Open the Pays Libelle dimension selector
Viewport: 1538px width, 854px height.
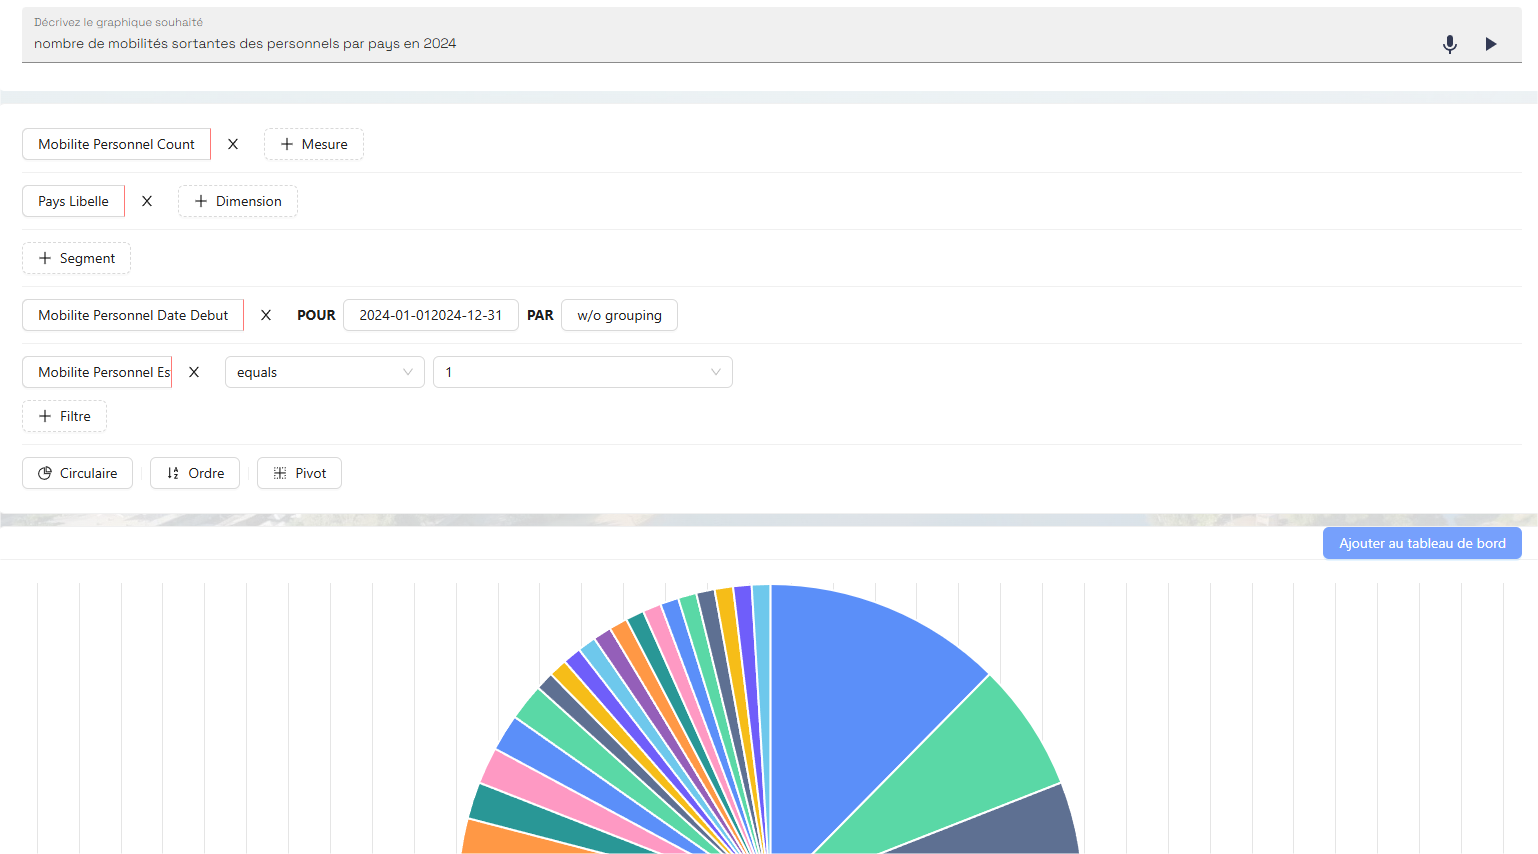pos(73,201)
